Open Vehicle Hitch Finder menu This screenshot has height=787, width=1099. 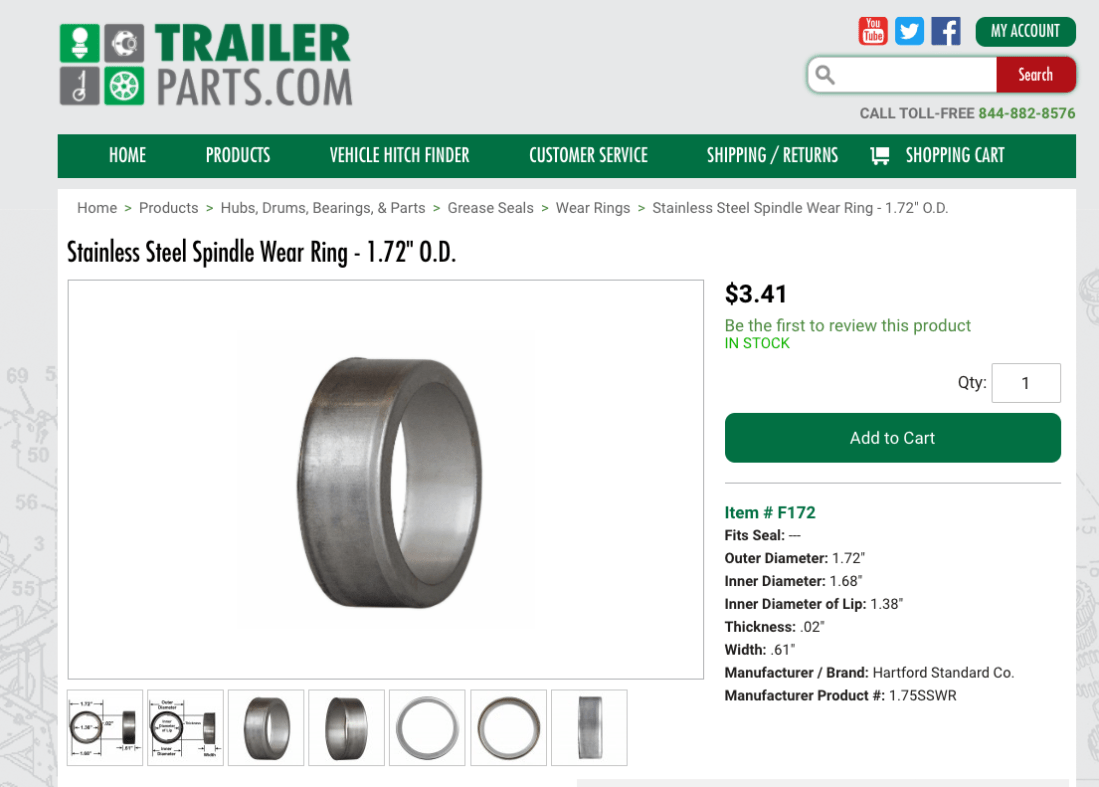coord(400,156)
